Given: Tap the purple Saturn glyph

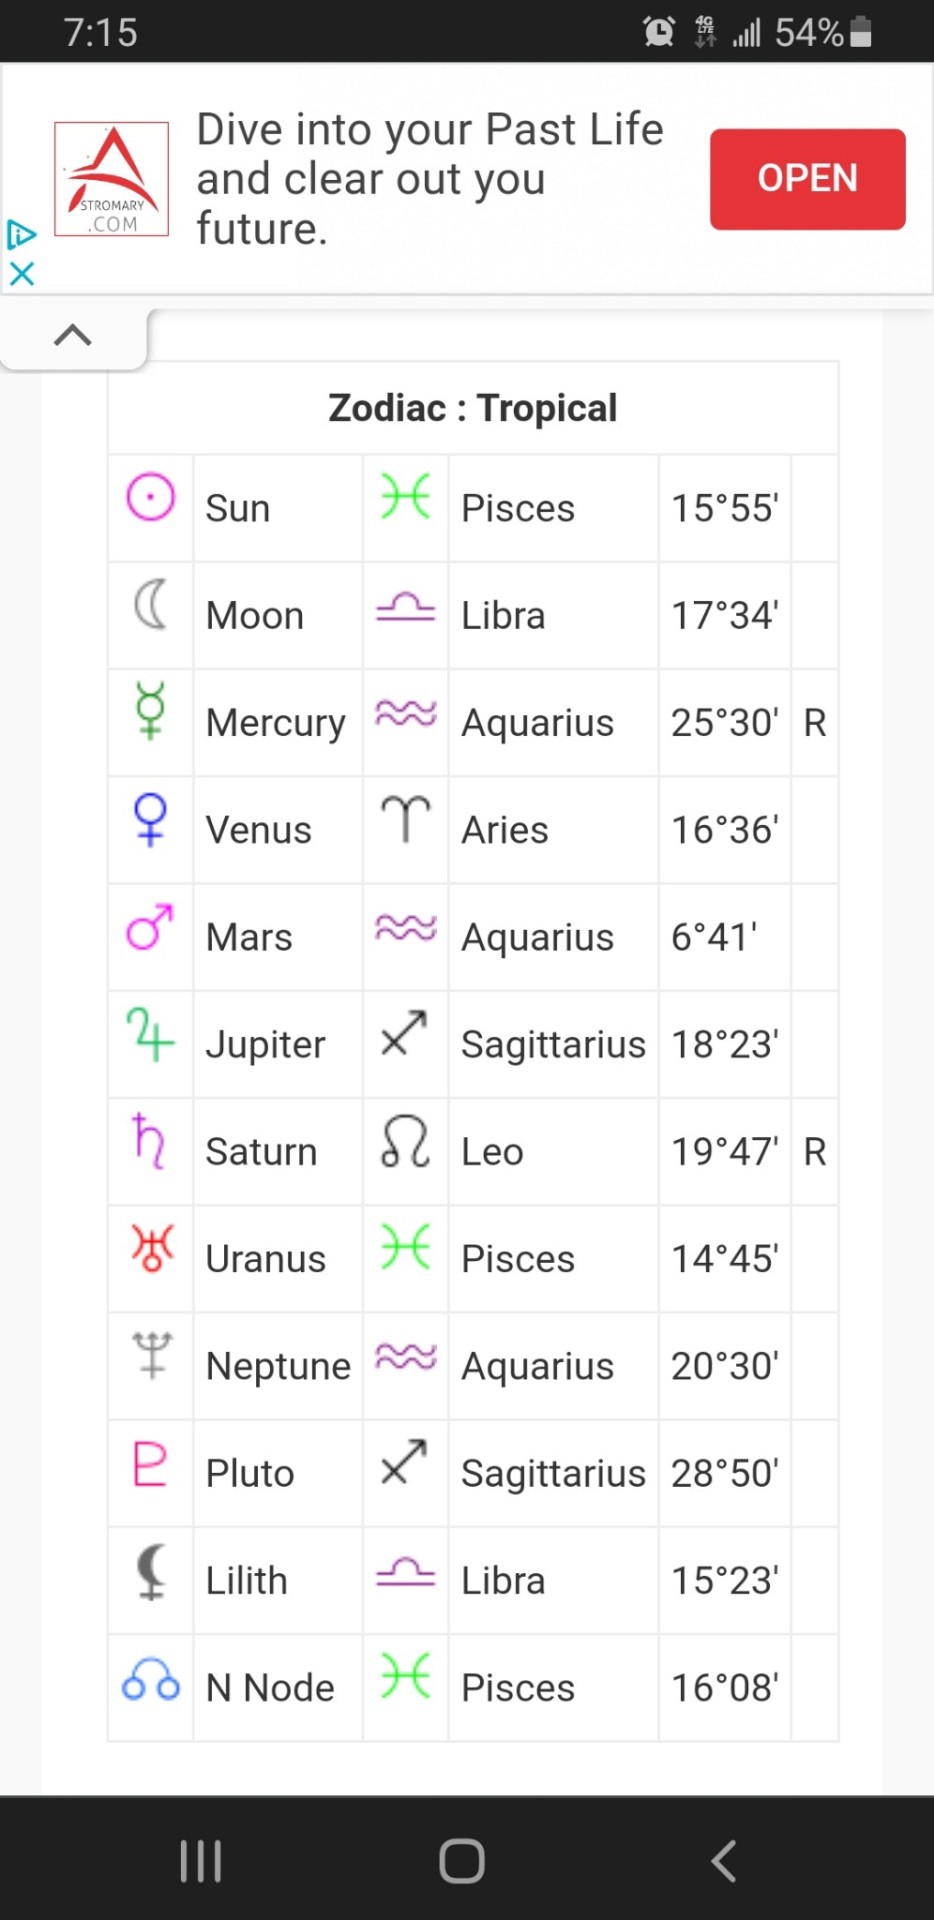Looking at the screenshot, I should (150, 1141).
